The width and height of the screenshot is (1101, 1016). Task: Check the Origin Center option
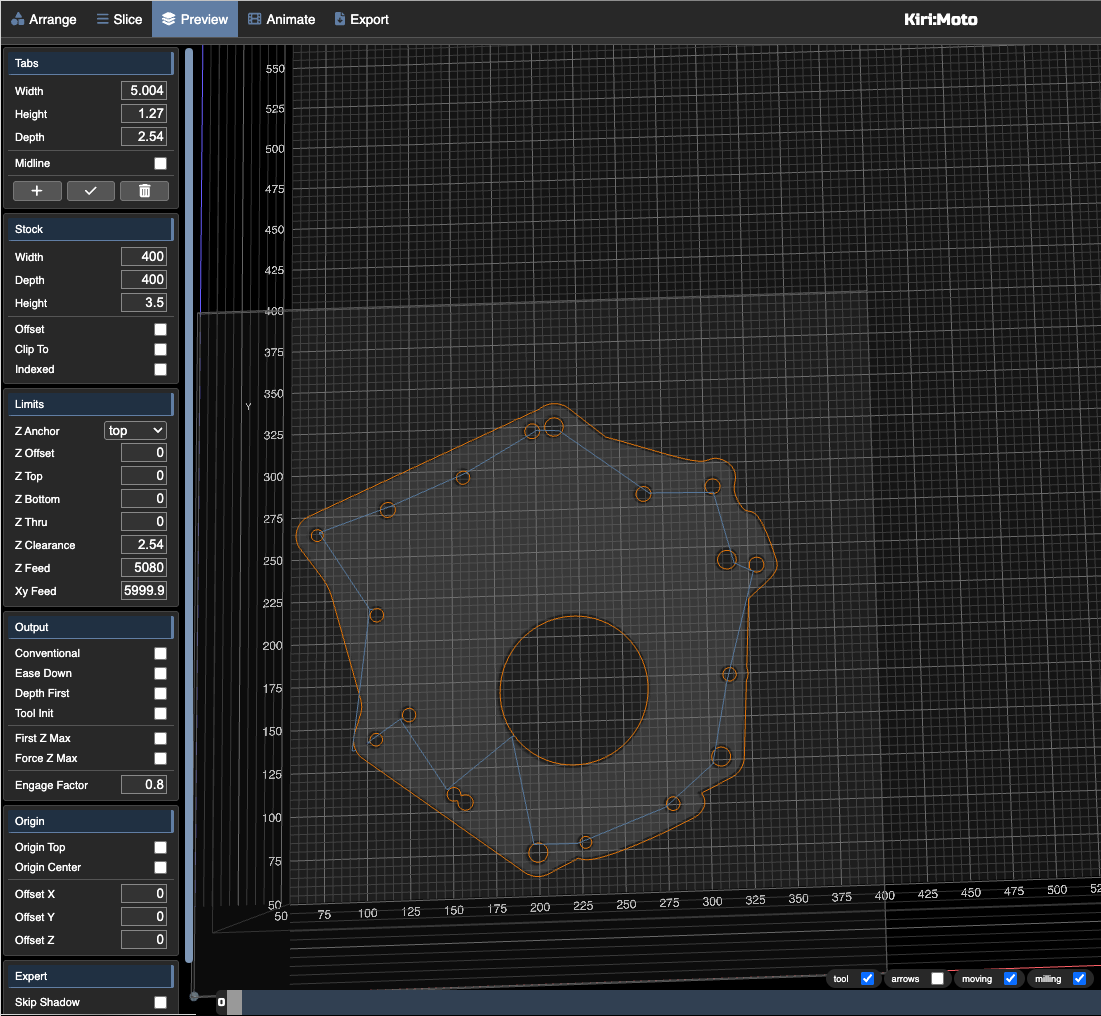pyautogui.click(x=160, y=867)
